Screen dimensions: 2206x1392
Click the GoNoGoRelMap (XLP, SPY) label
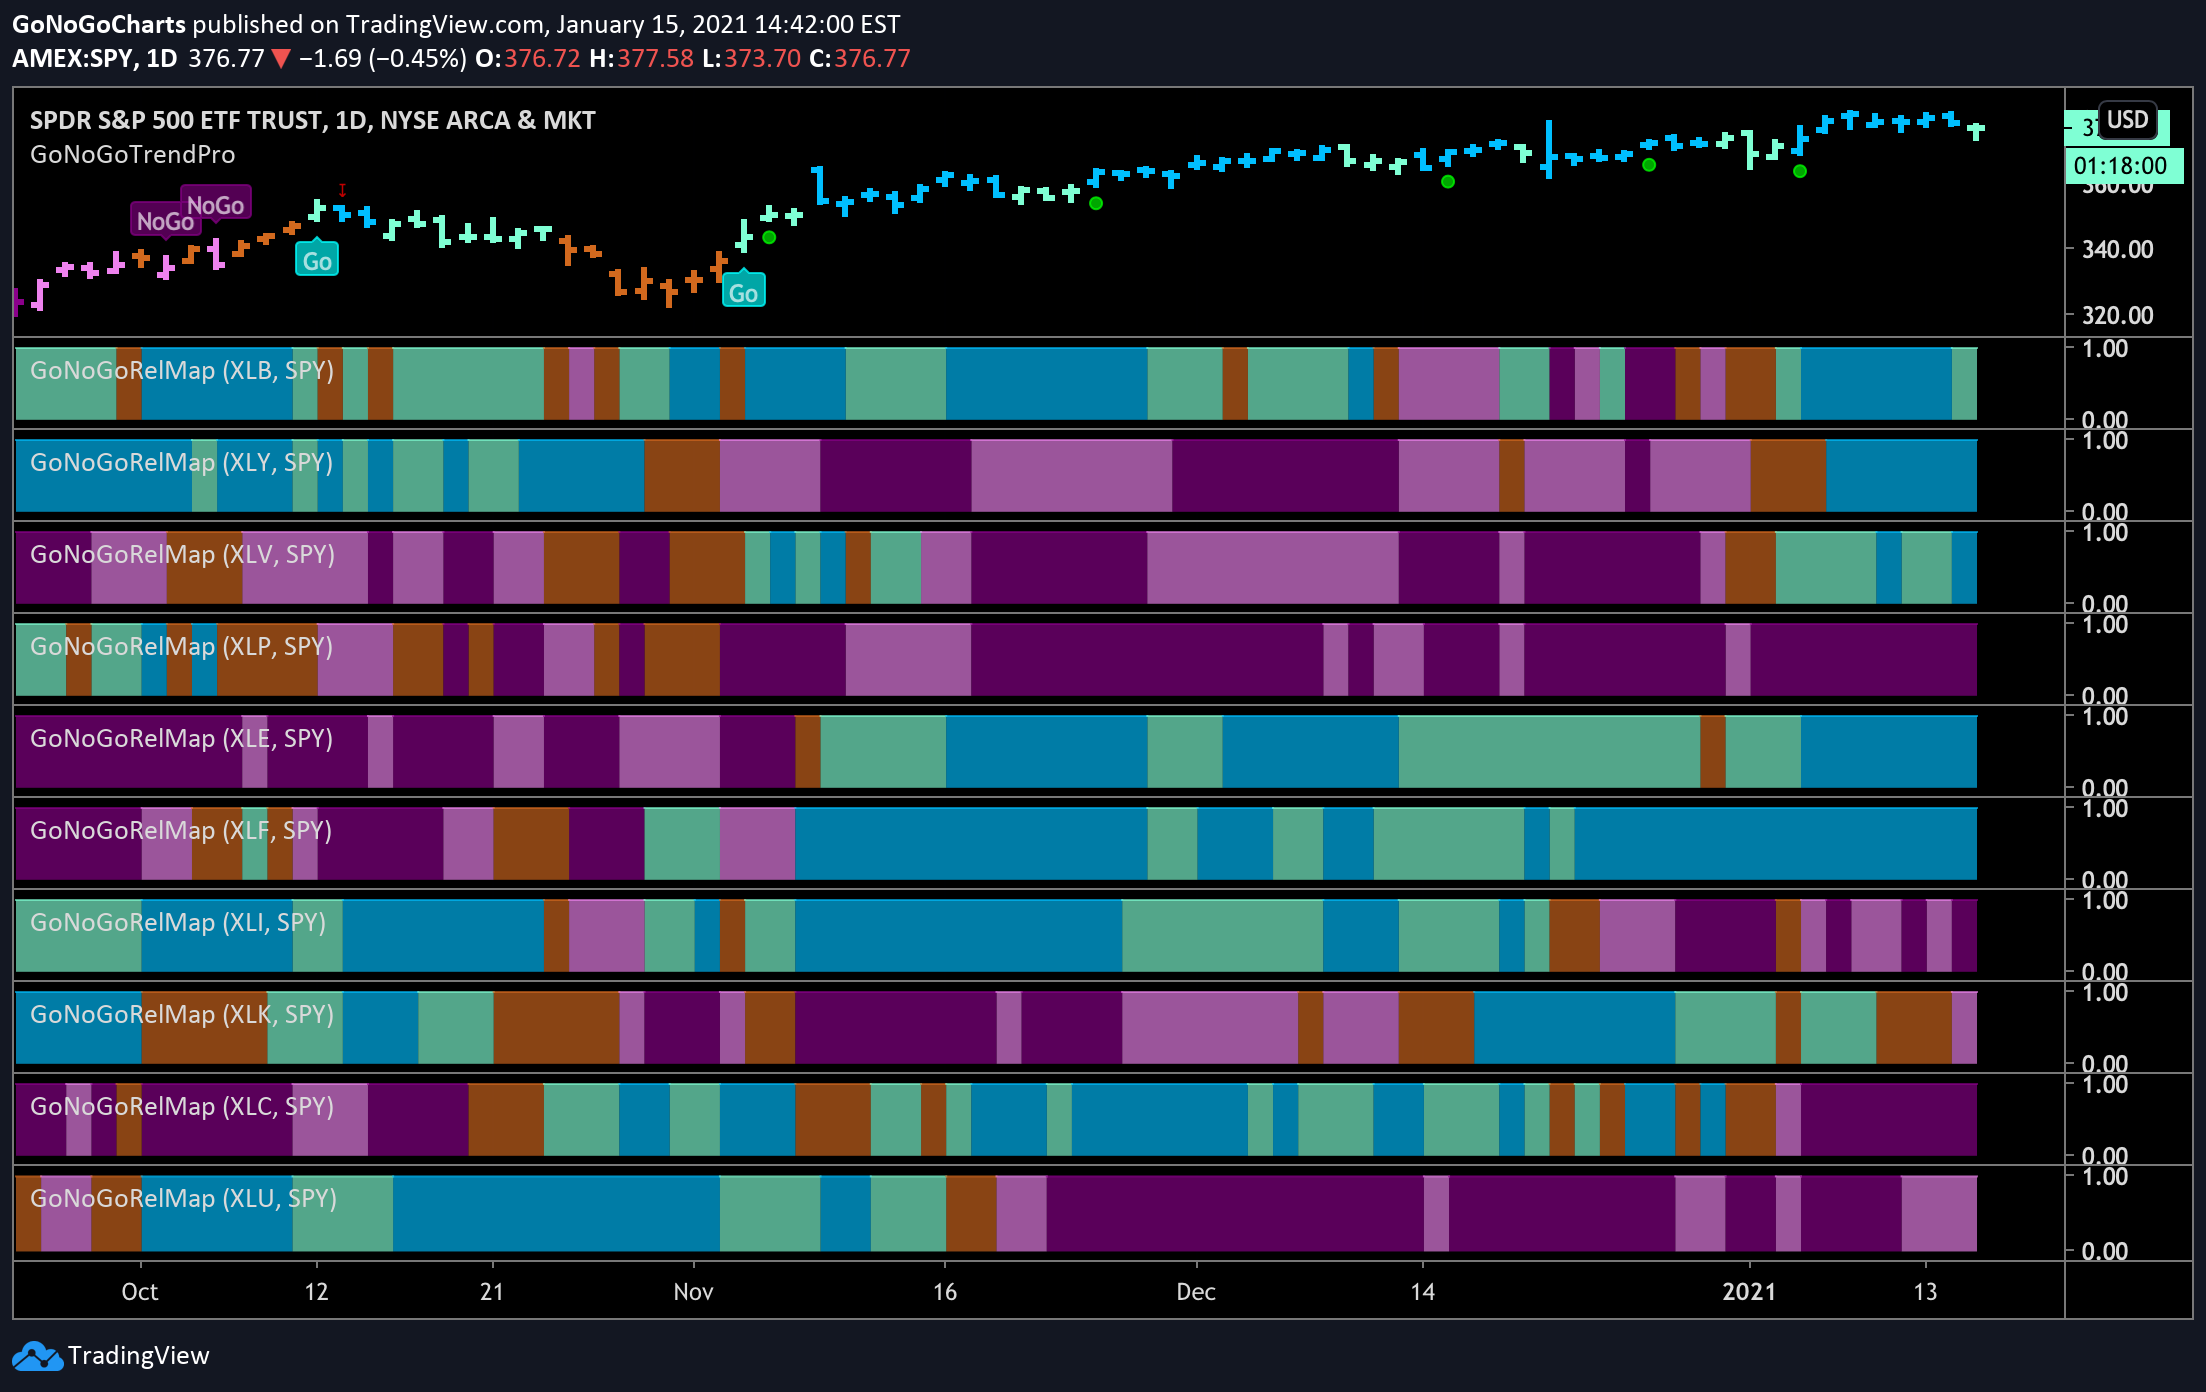182,647
